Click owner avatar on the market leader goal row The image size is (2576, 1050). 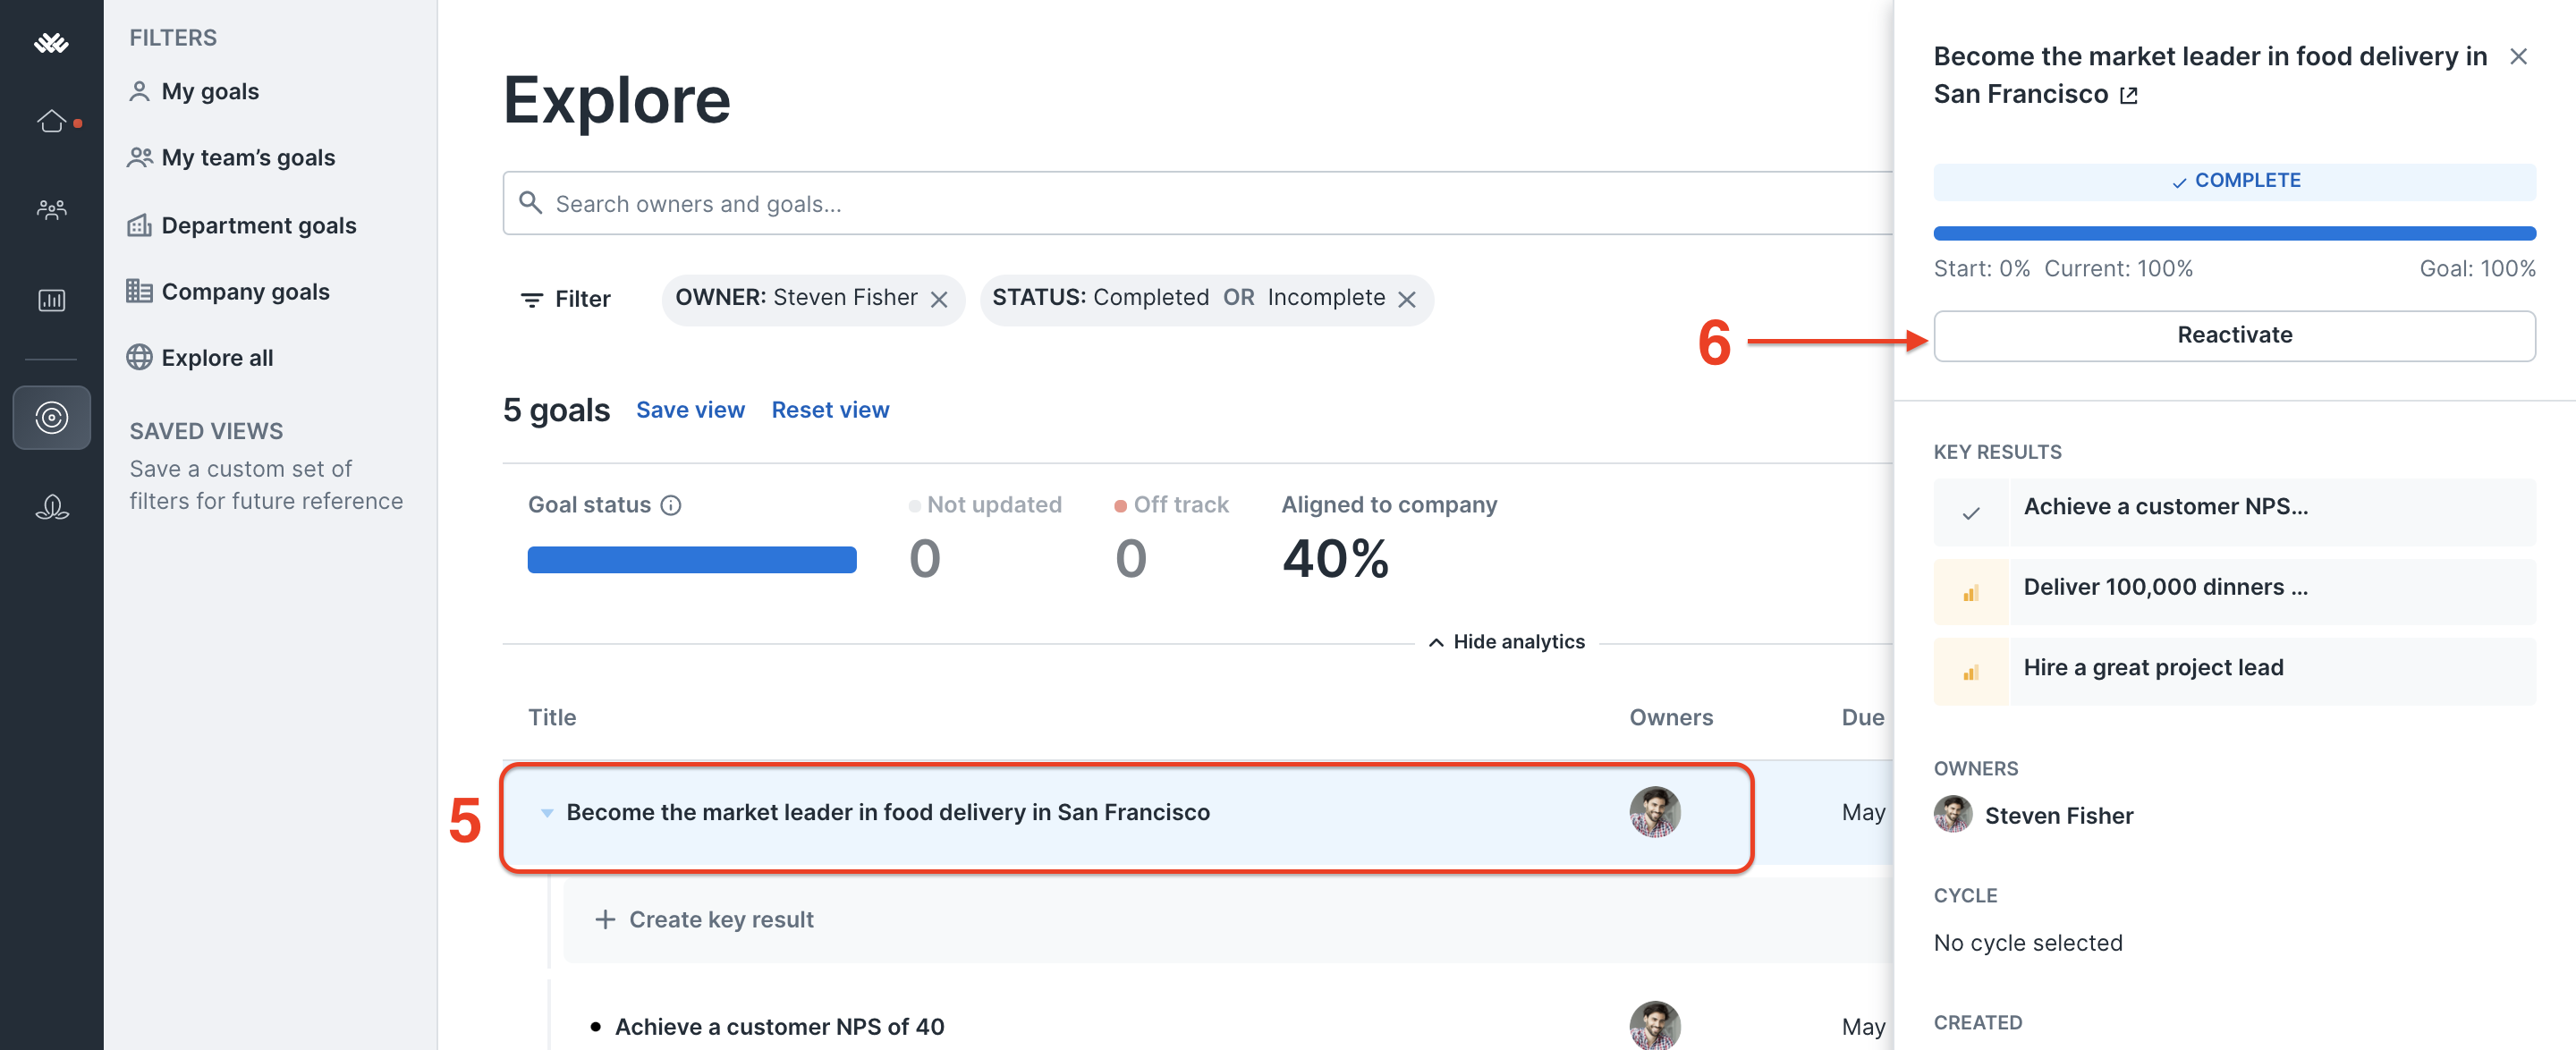(x=1654, y=811)
